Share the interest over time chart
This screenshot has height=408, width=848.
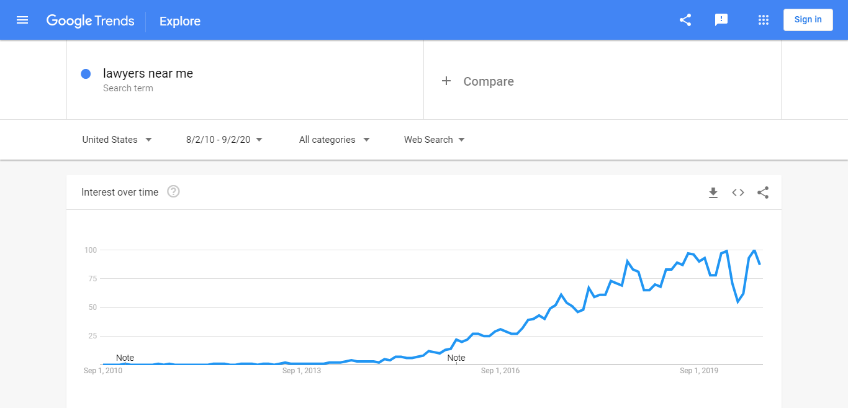pyautogui.click(x=763, y=192)
